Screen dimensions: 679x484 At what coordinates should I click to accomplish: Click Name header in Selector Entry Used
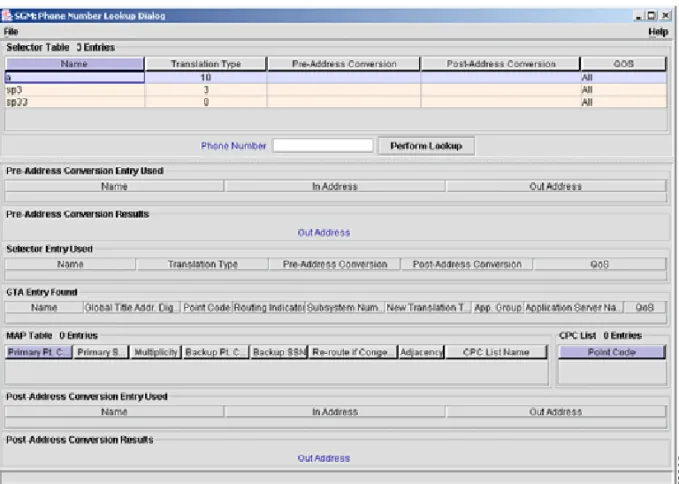click(70, 264)
